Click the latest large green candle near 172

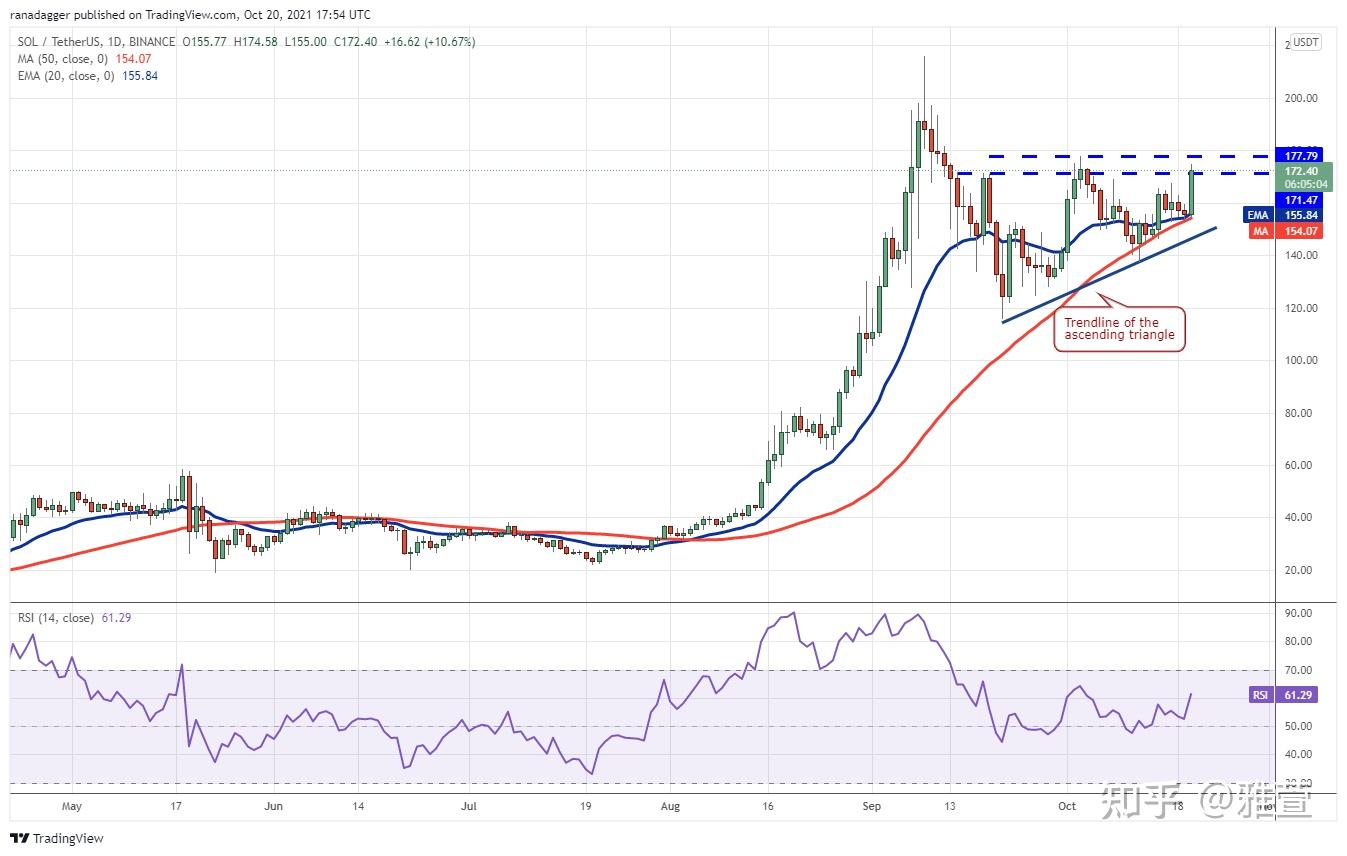pyautogui.click(x=1191, y=192)
